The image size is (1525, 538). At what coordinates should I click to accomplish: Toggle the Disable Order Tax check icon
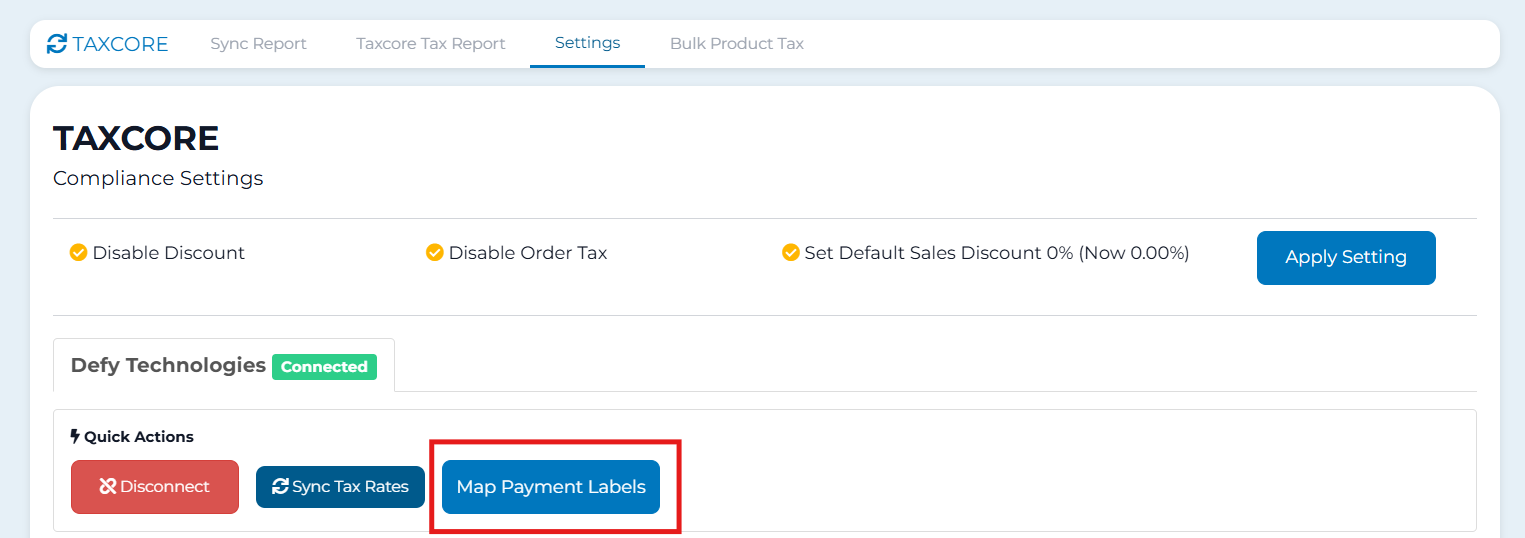point(434,253)
